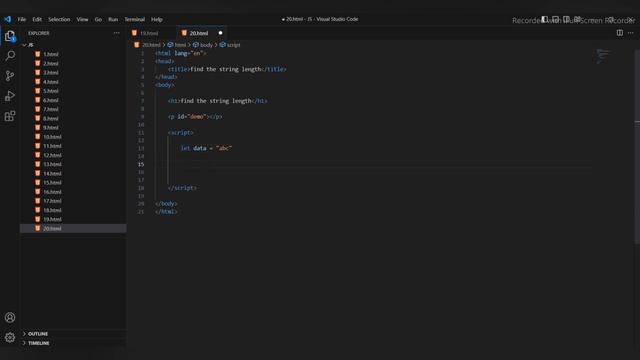Open 13.html in the Explorer
This screenshot has width=640, height=360.
73,164
